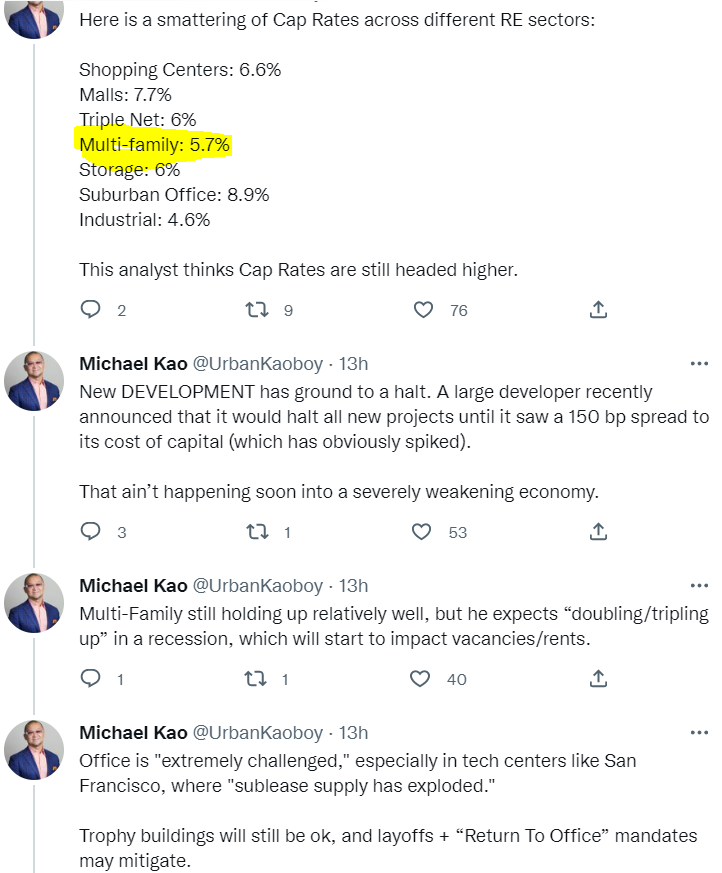The image size is (722, 873).
Task: Like the tweet with 76 likes
Action: (x=423, y=310)
